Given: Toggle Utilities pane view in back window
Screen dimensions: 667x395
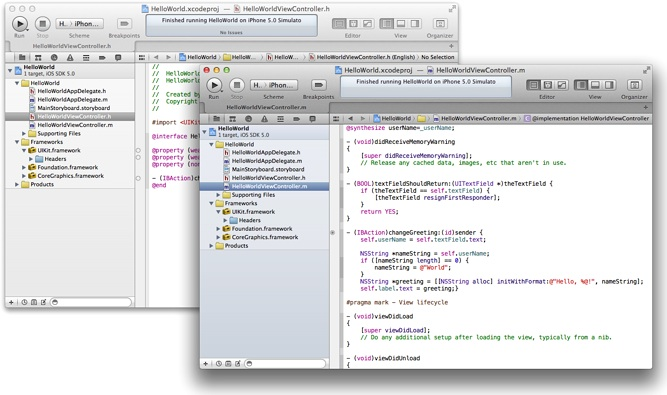Looking at the screenshot, I should tap(414, 24).
